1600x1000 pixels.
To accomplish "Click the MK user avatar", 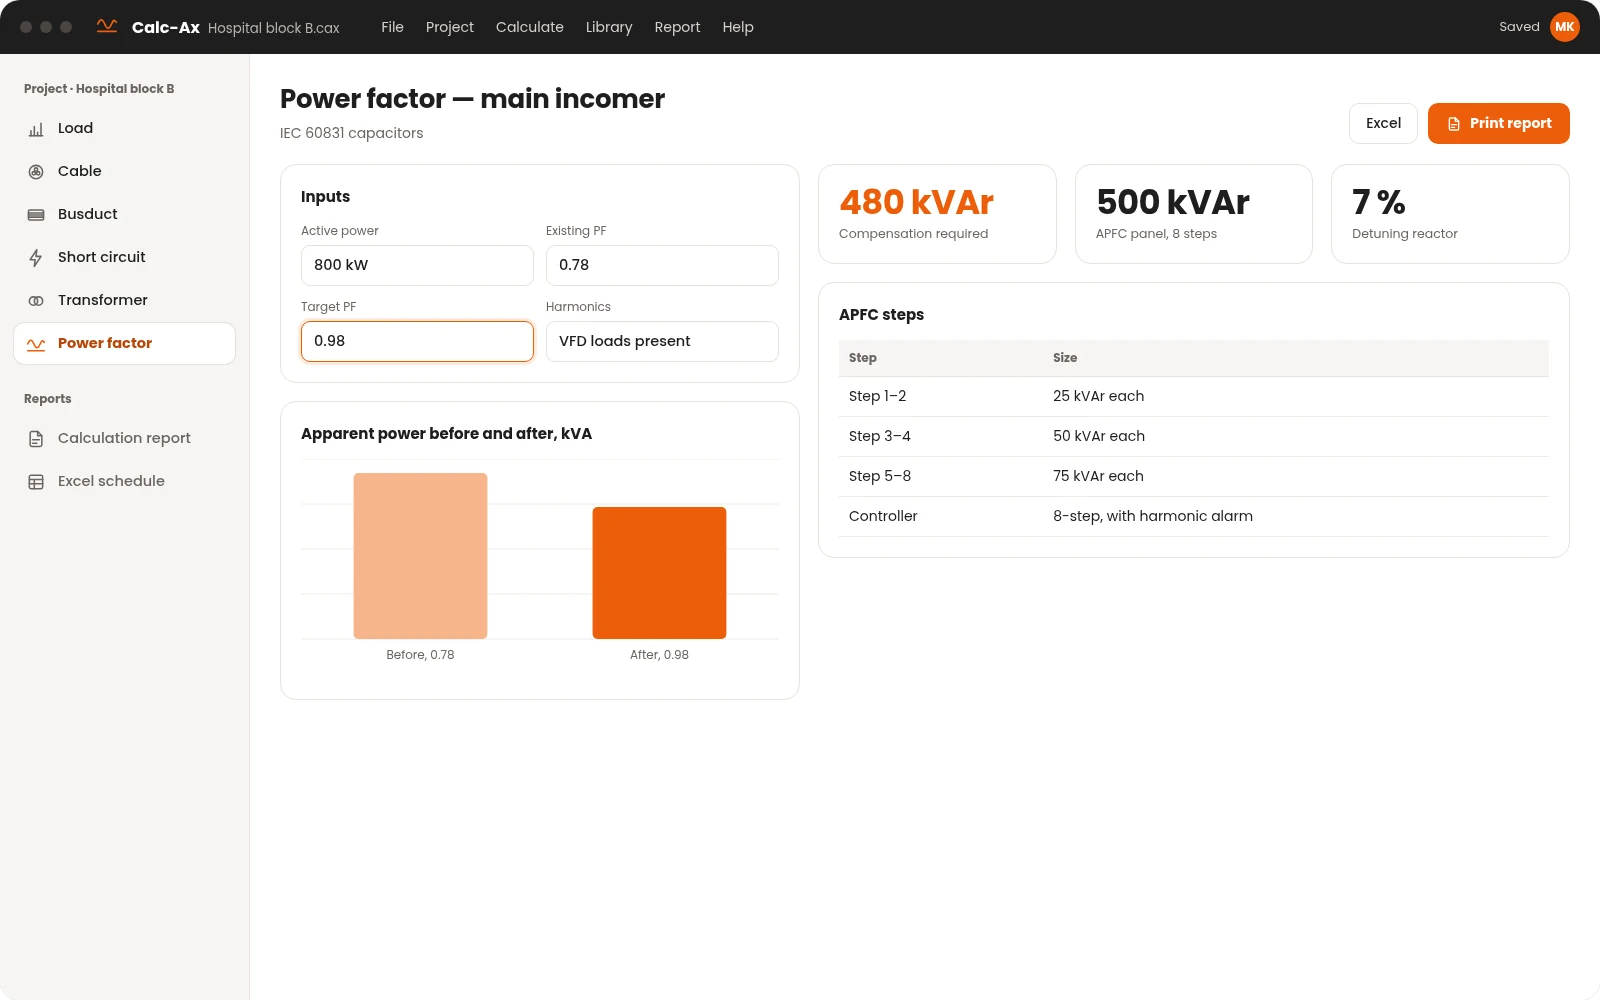I will 1565,27.
